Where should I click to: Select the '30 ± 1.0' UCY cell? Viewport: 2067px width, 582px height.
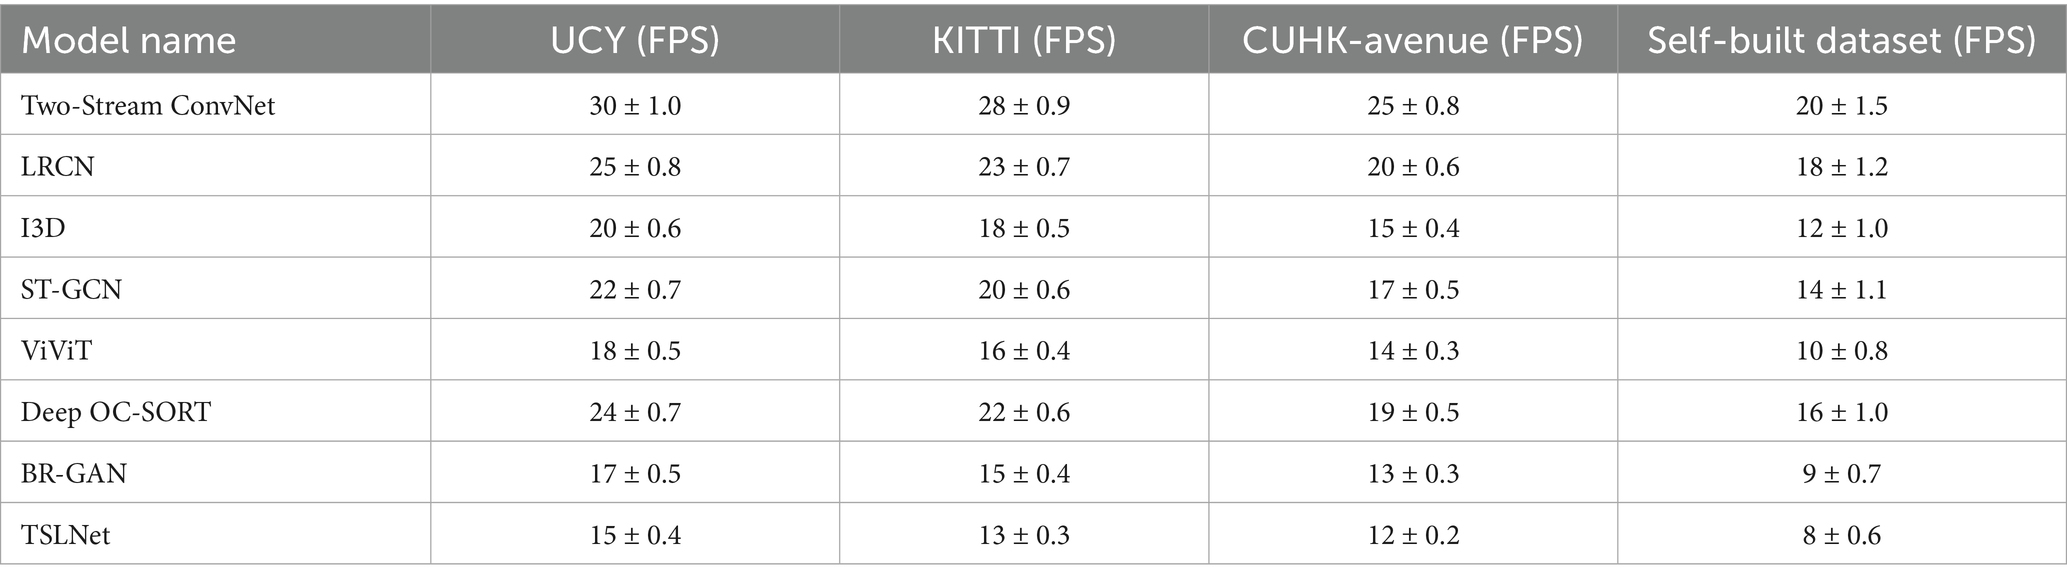coord(635,105)
